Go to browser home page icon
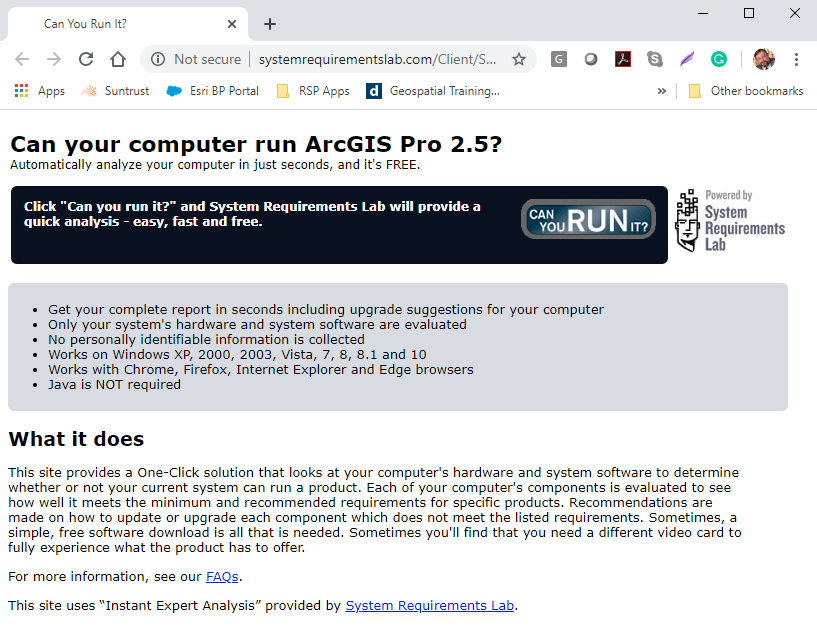 pos(118,59)
